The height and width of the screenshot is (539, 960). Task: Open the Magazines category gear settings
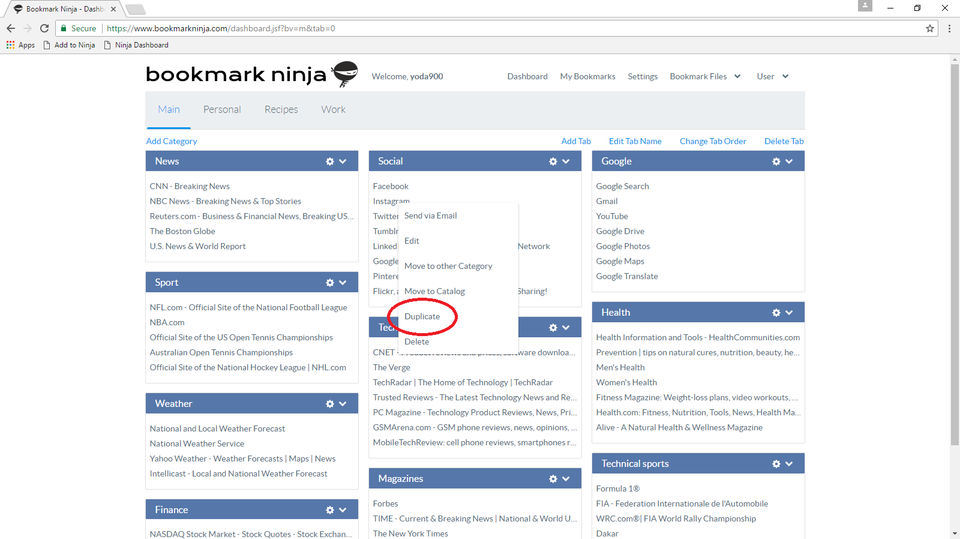click(553, 479)
